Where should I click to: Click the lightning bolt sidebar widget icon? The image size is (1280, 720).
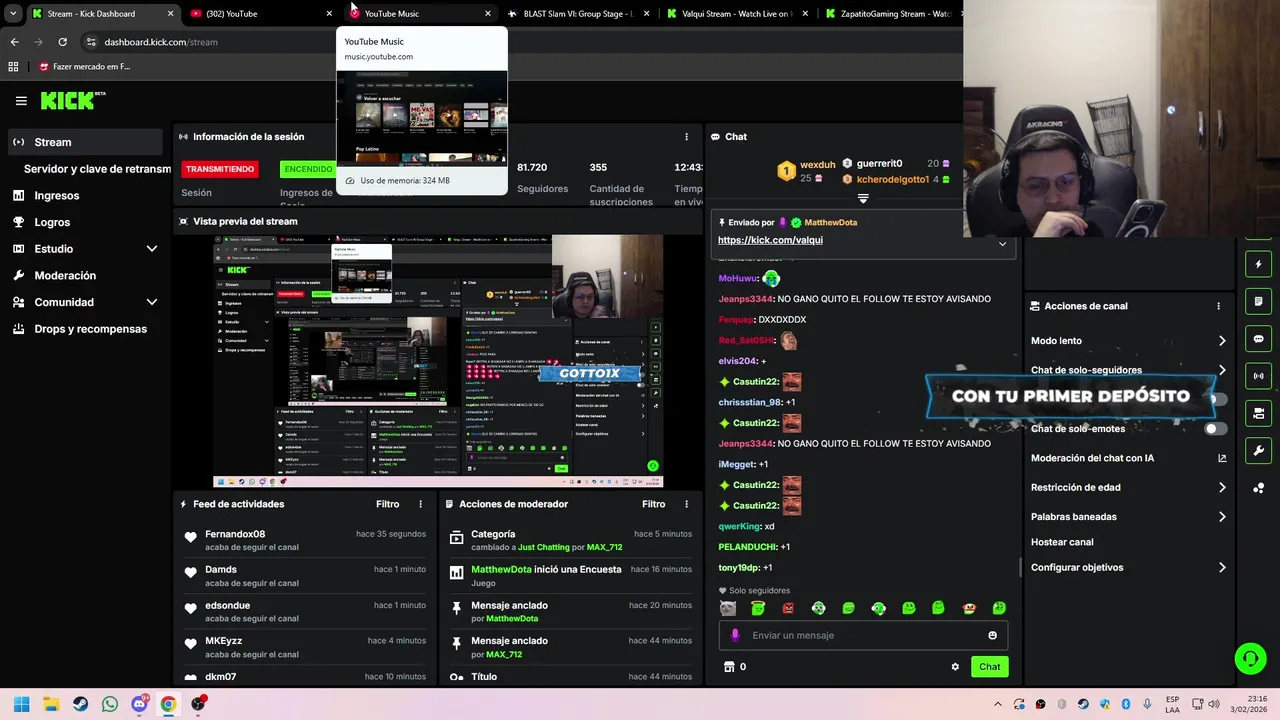[1258, 265]
